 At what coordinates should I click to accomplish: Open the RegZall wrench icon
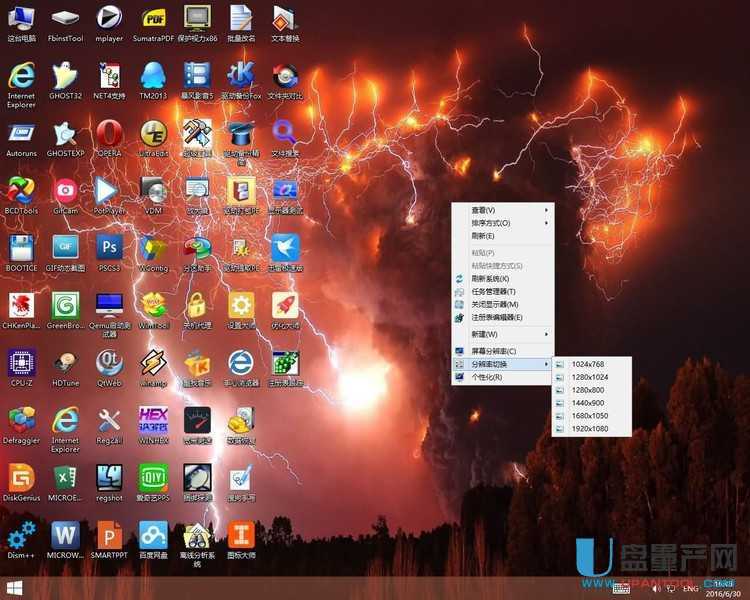109,426
